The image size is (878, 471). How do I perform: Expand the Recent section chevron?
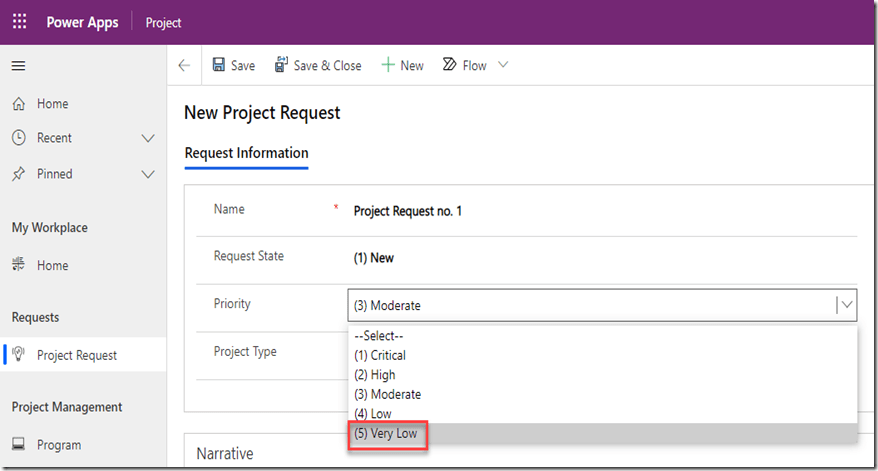148,138
